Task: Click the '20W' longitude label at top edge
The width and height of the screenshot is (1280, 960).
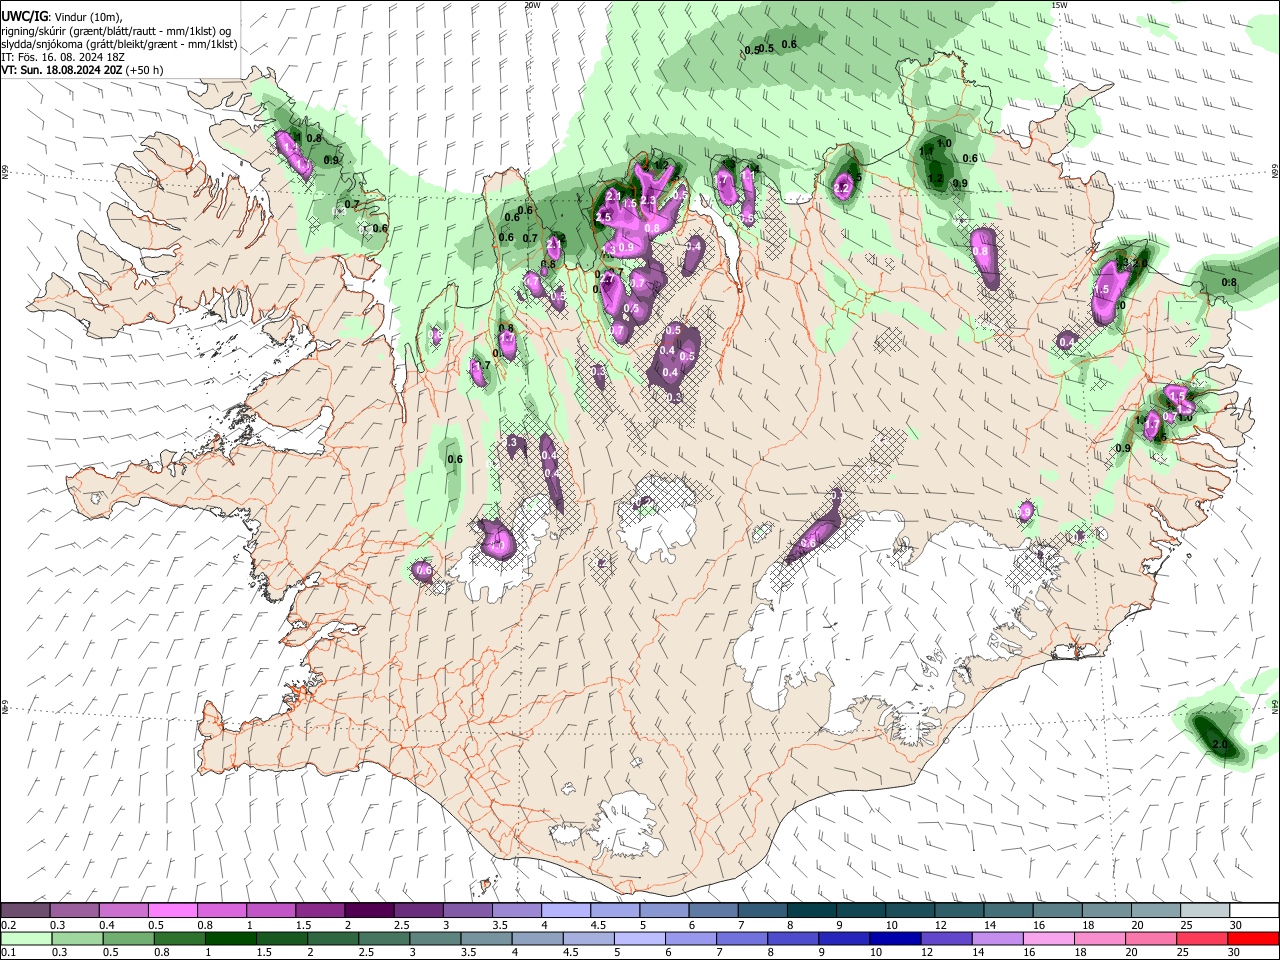Action: point(532,5)
